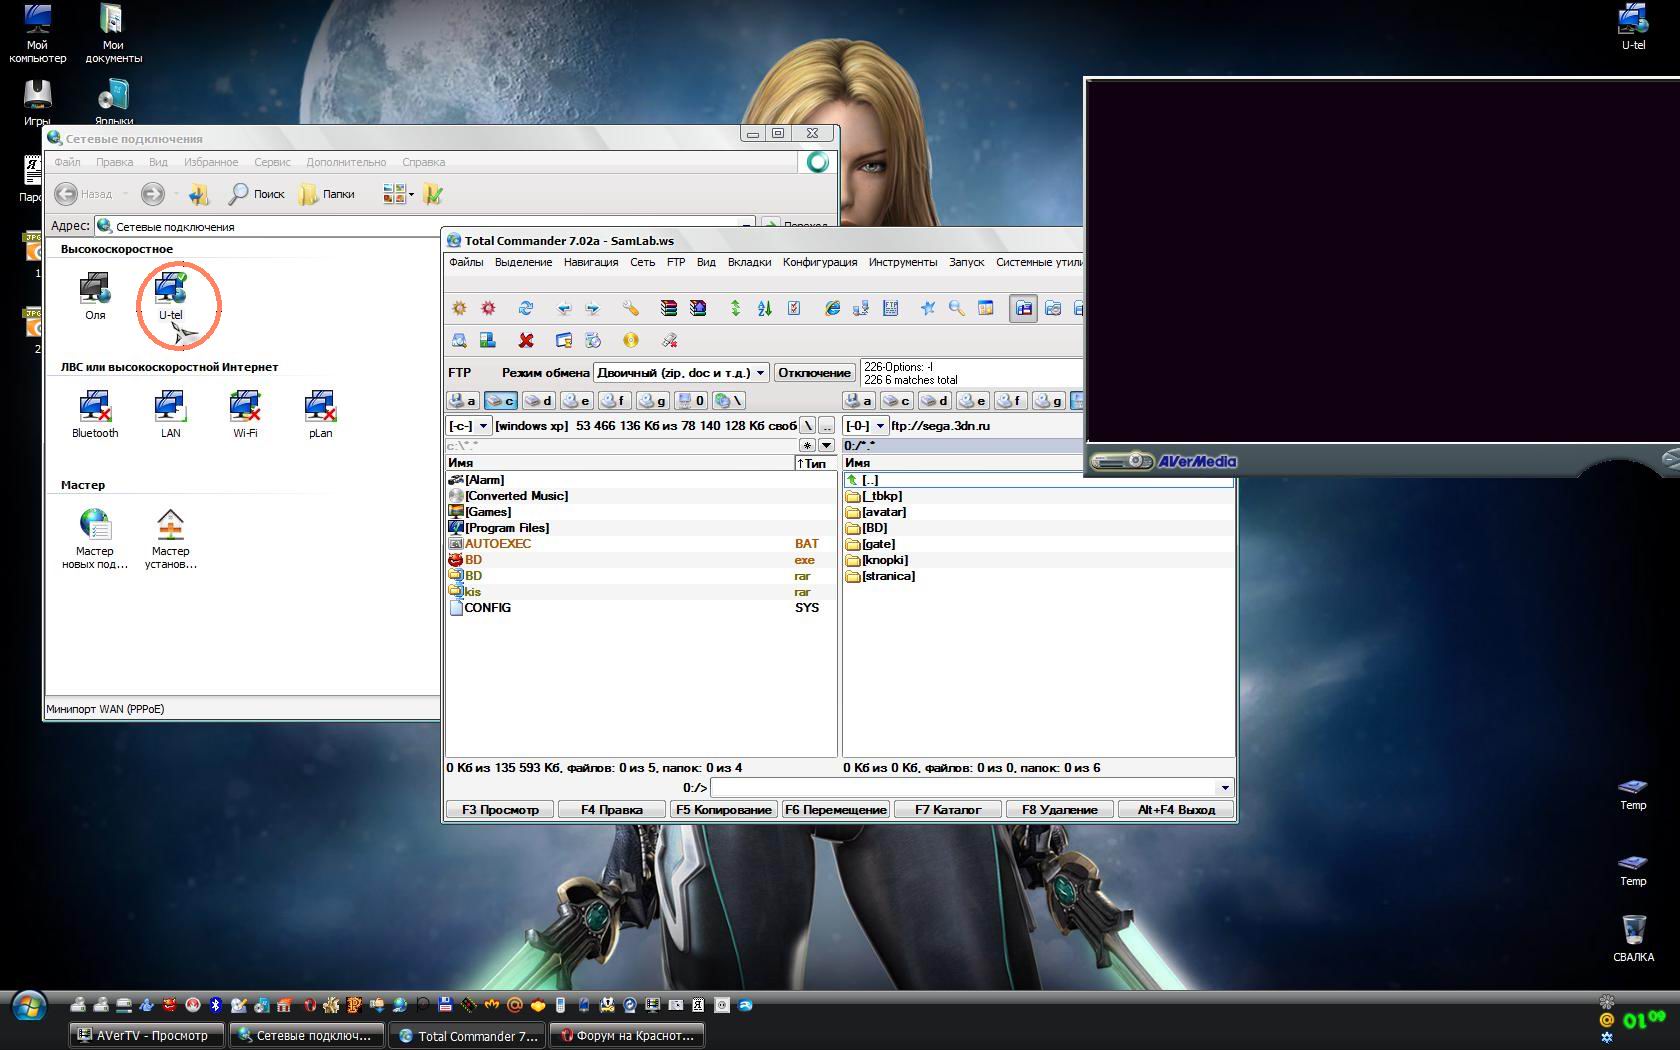Image resolution: width=1680 pixels, height=1050 pixels.
Task: Click the folder-up icon in Network Connections toolbar
Action: (x=199, y=194)
